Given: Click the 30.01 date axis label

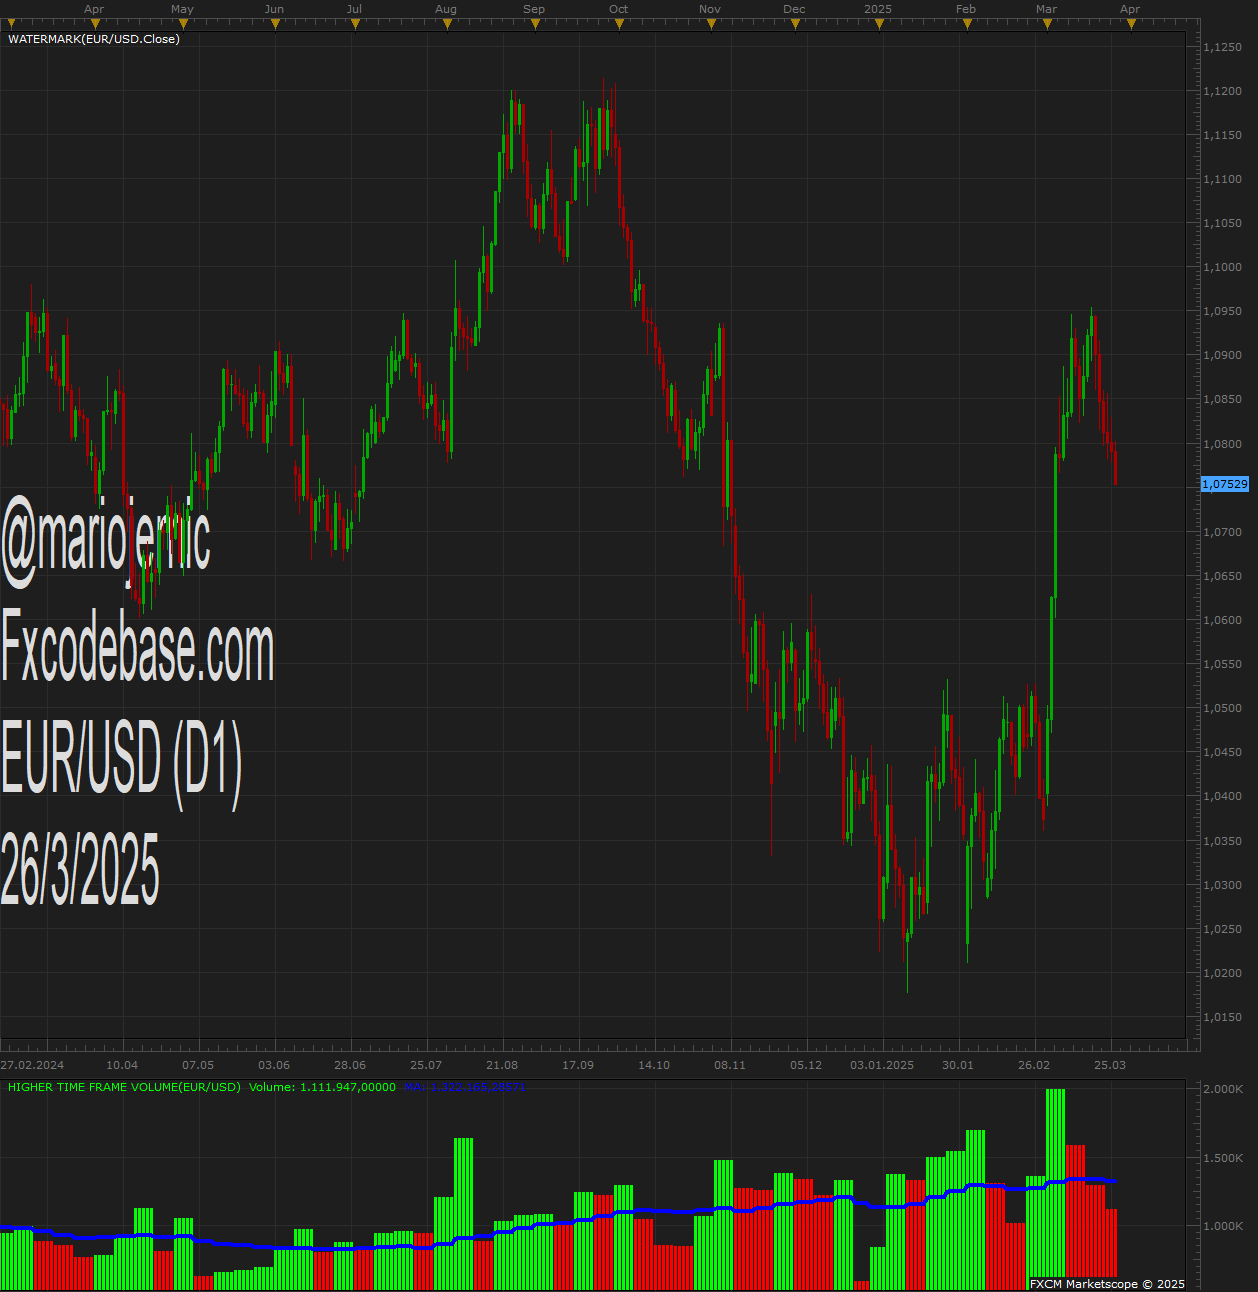Looking at the screenshot, I should pos(958,1065).
